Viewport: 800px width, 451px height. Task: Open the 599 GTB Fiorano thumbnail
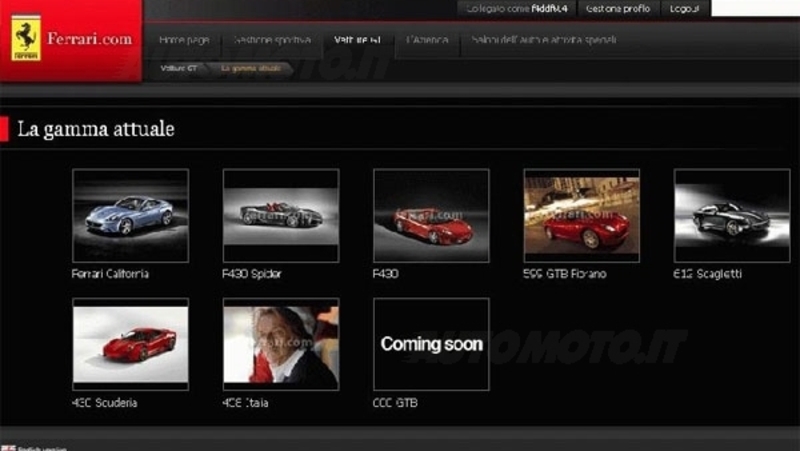pyautogui.click(x=582, y=216)
